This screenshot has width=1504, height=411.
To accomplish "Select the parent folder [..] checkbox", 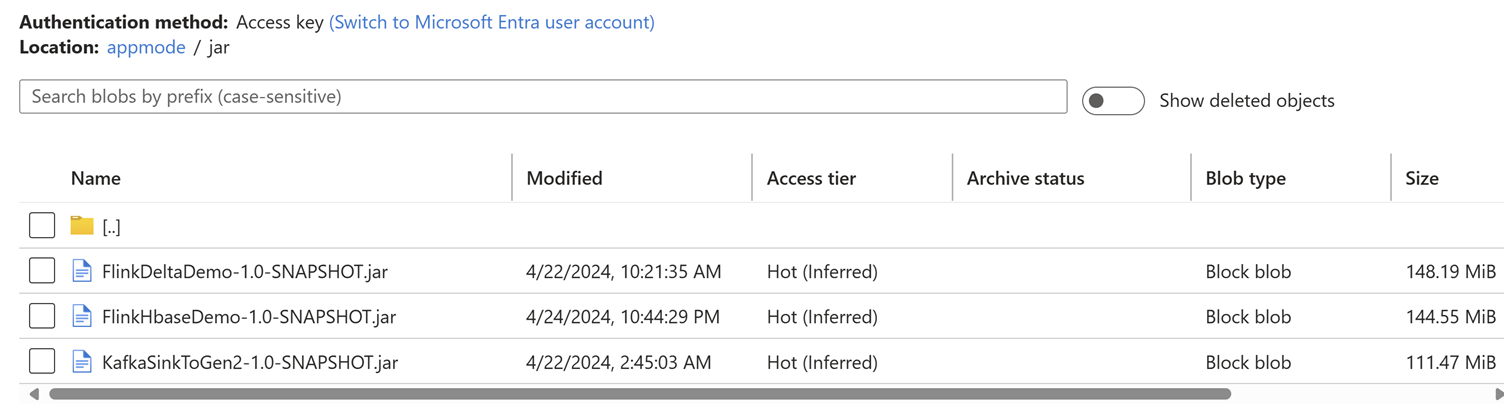I will tap(42, 226).
